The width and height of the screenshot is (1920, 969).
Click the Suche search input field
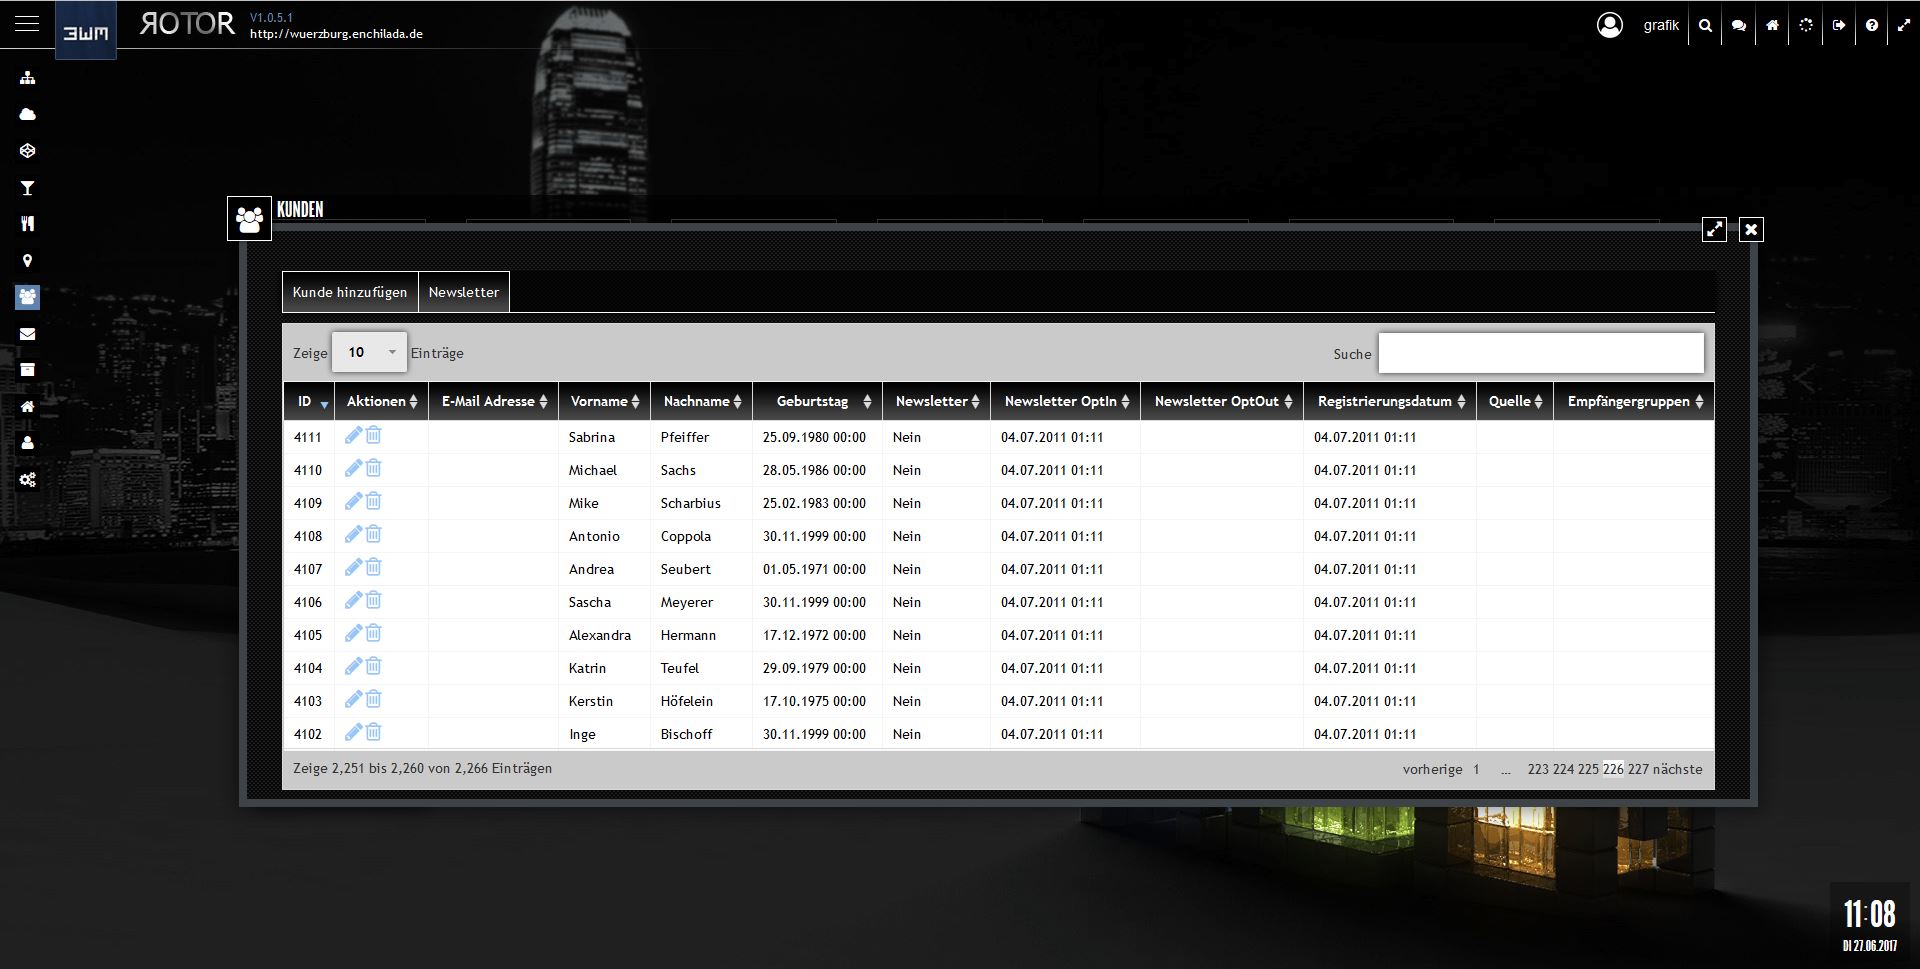click(1541, 353)
